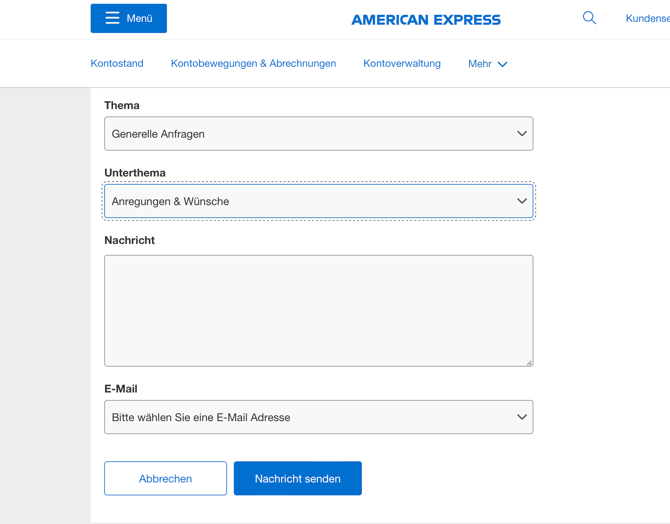Expand the Mehr navigation menu
670x524 pixels.
480,63
